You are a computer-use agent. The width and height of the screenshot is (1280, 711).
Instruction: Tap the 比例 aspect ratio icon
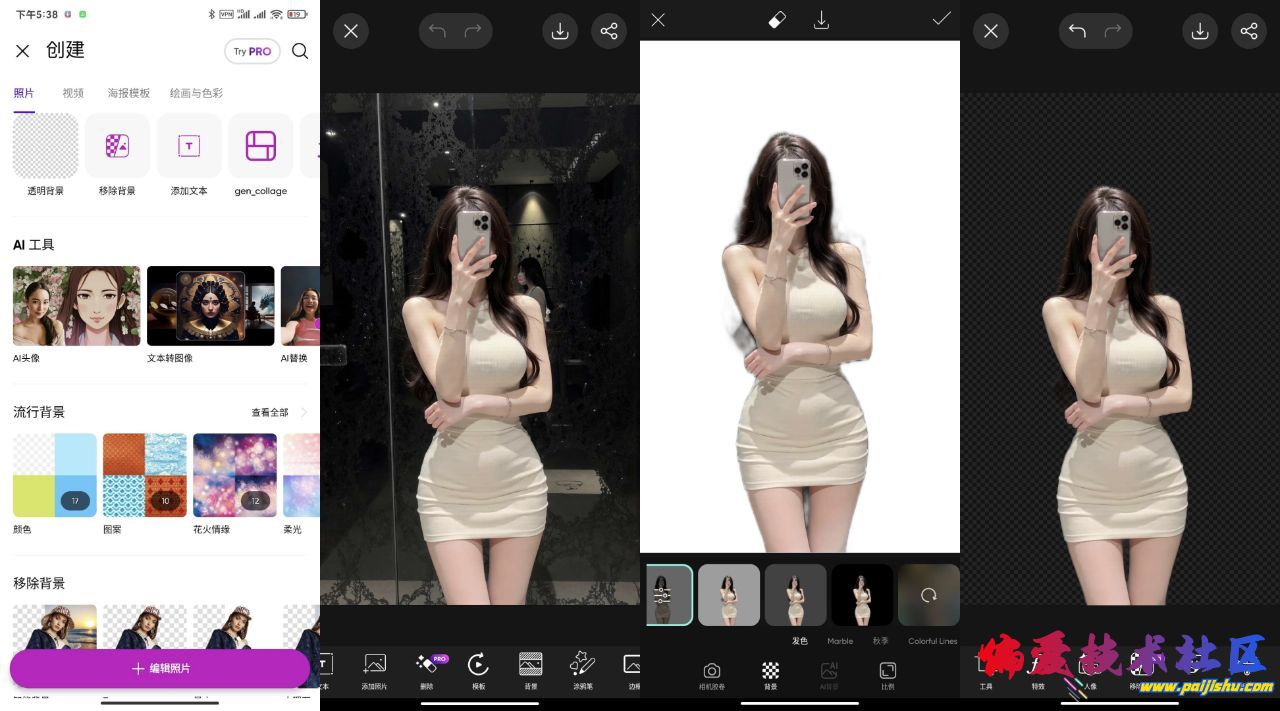[x=887, y=671]
